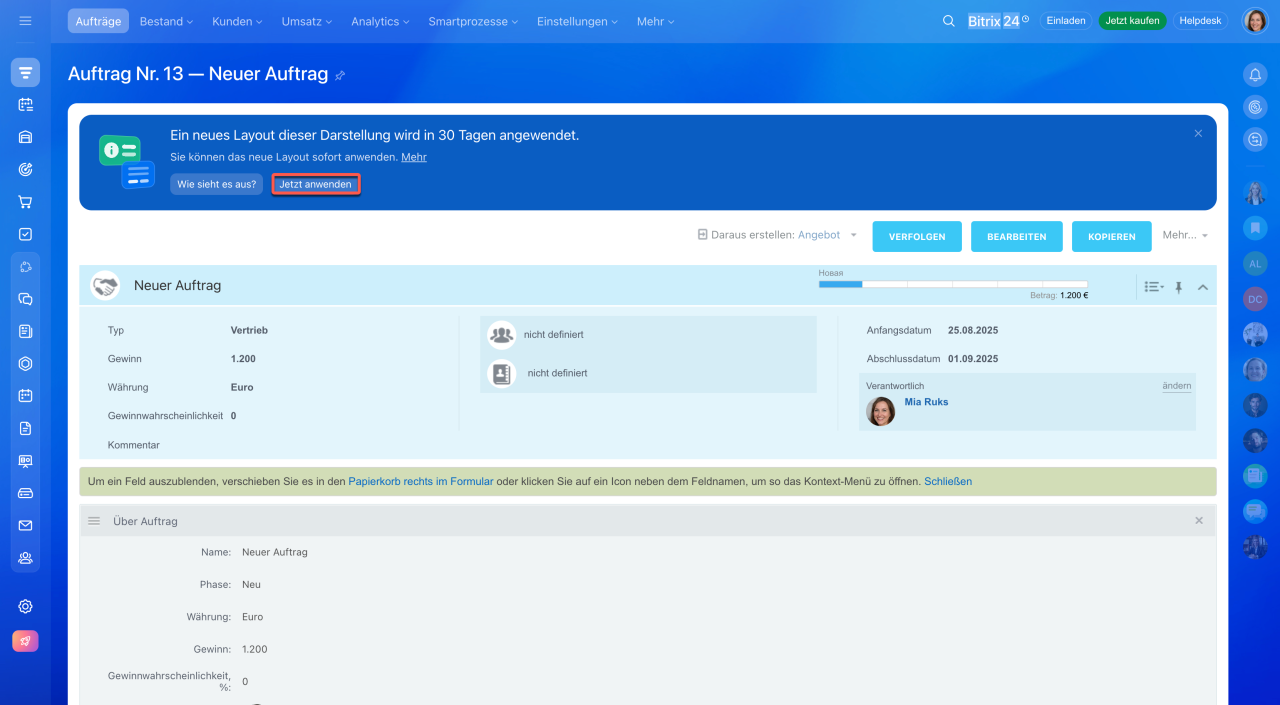Image resolution: width=1280 pixels, height=705 pixels.
Task: Pin the Neuer Auftrag summary panel
Action: [x=1178, y=287]
